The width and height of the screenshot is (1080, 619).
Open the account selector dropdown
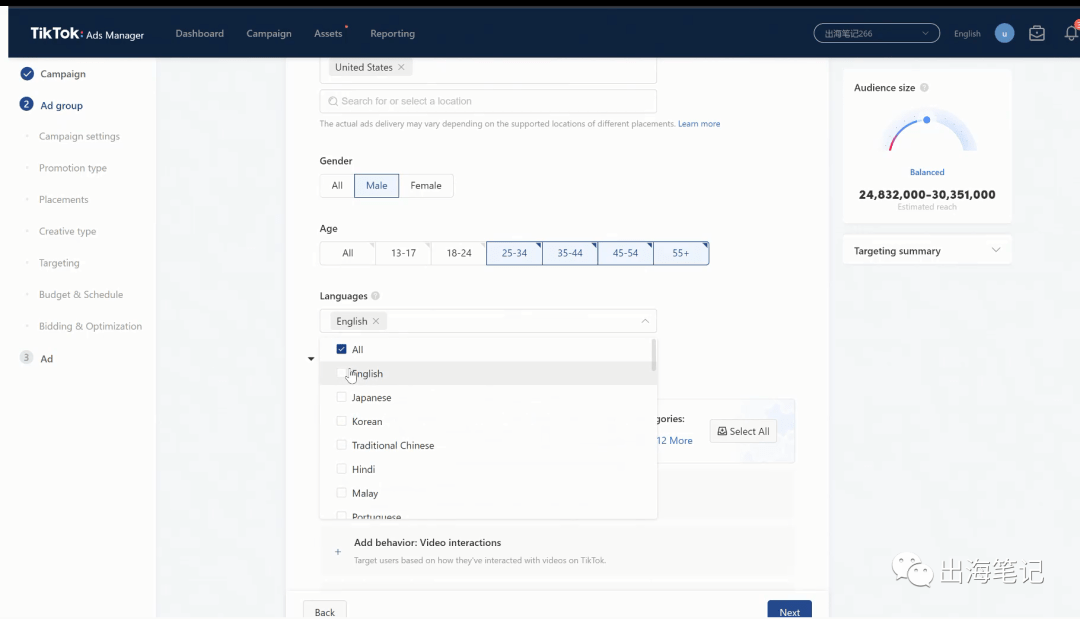(876, 33)
